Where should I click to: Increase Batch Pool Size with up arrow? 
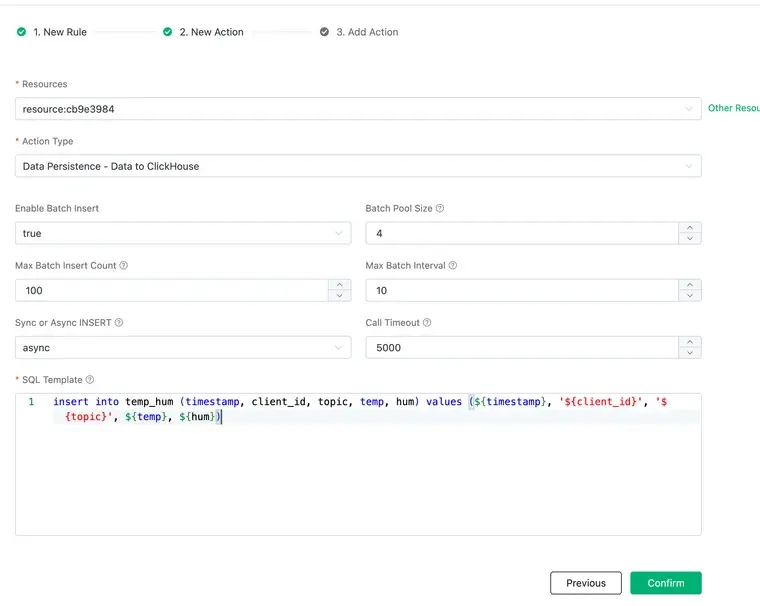689,227
